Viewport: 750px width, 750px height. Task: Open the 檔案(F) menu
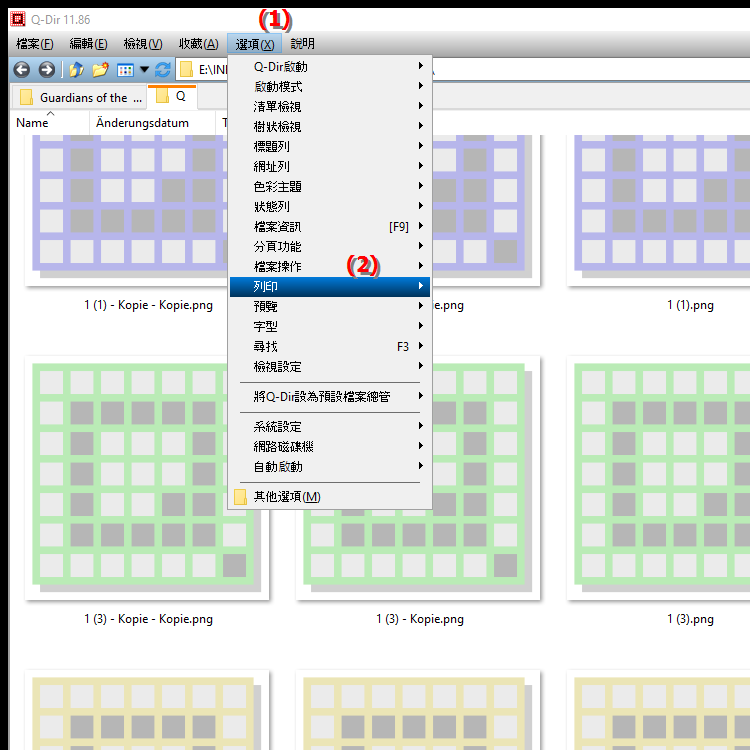coord(34,44)
